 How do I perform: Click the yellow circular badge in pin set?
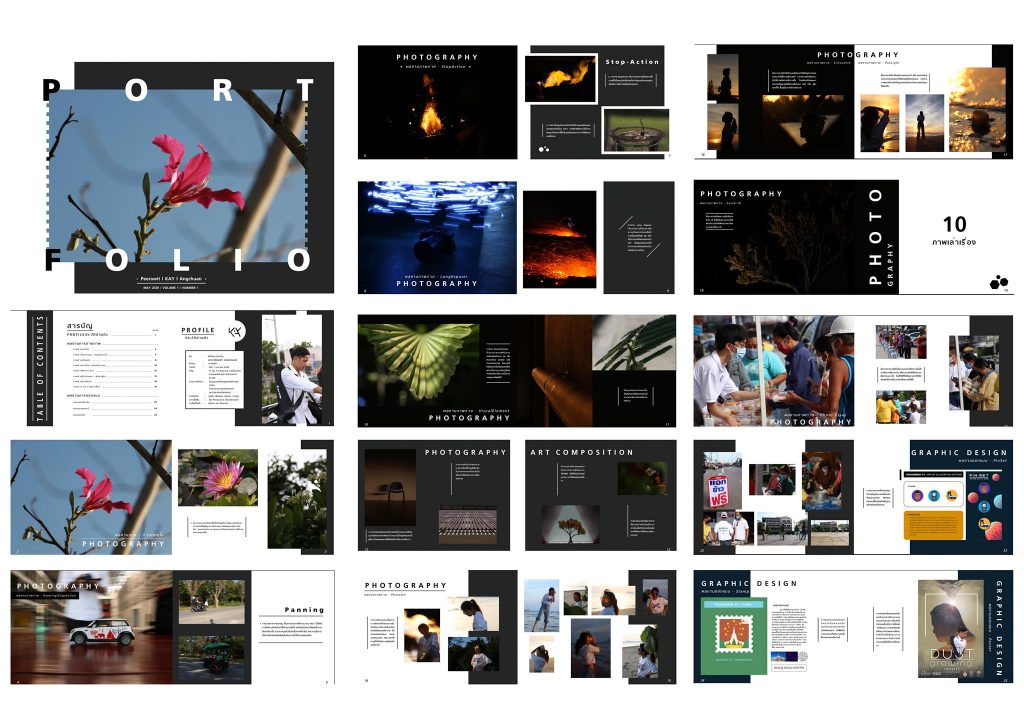pyautogui.click(x=952, y=493)
